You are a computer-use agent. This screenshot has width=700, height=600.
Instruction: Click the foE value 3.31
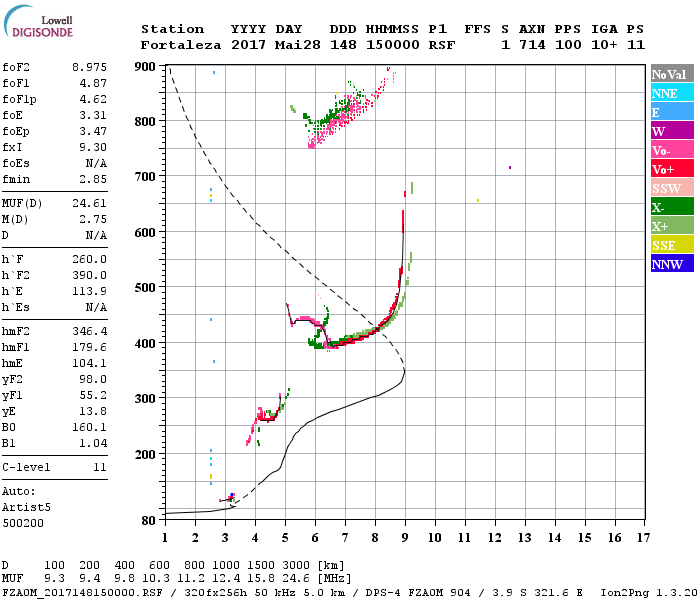93,115
